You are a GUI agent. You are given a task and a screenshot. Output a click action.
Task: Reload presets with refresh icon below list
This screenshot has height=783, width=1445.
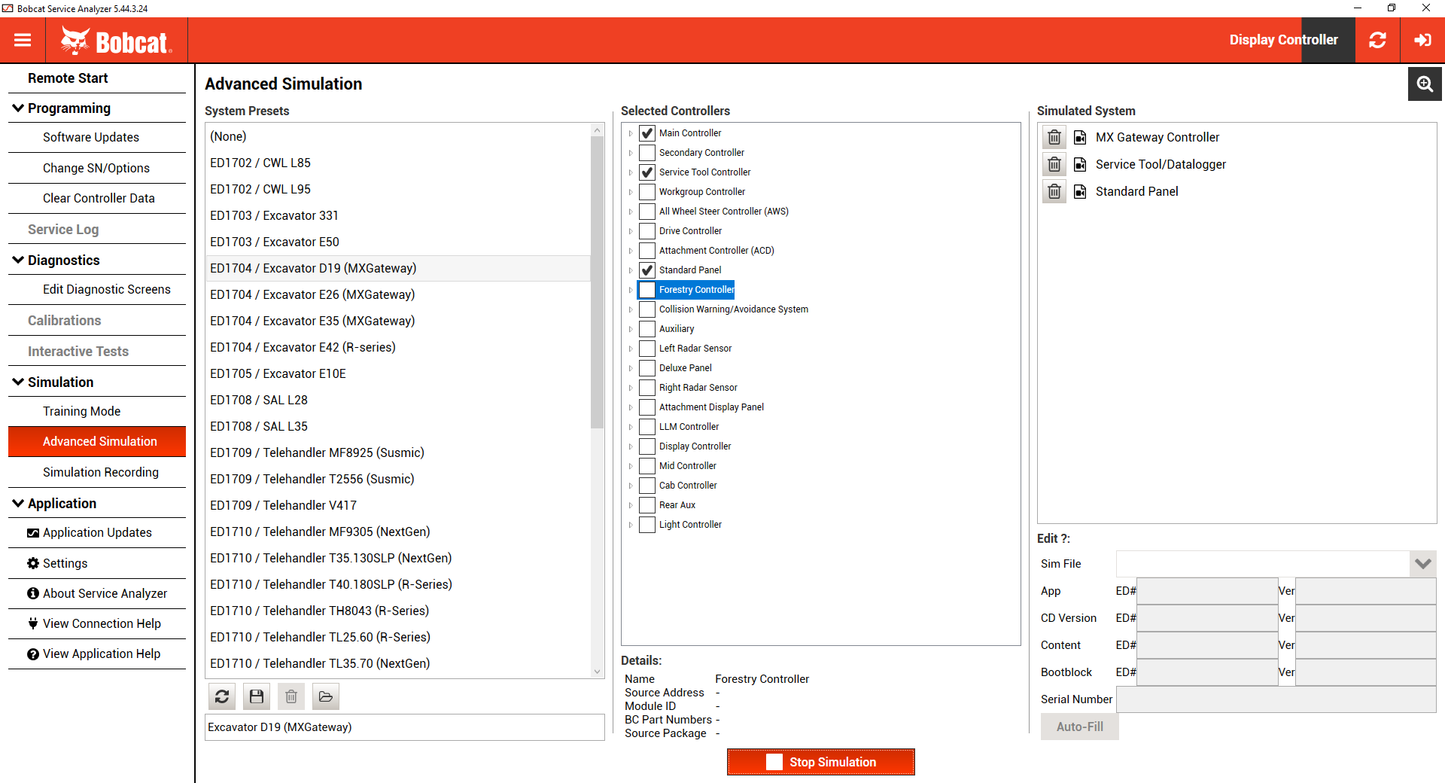click(x=222, y=696)
